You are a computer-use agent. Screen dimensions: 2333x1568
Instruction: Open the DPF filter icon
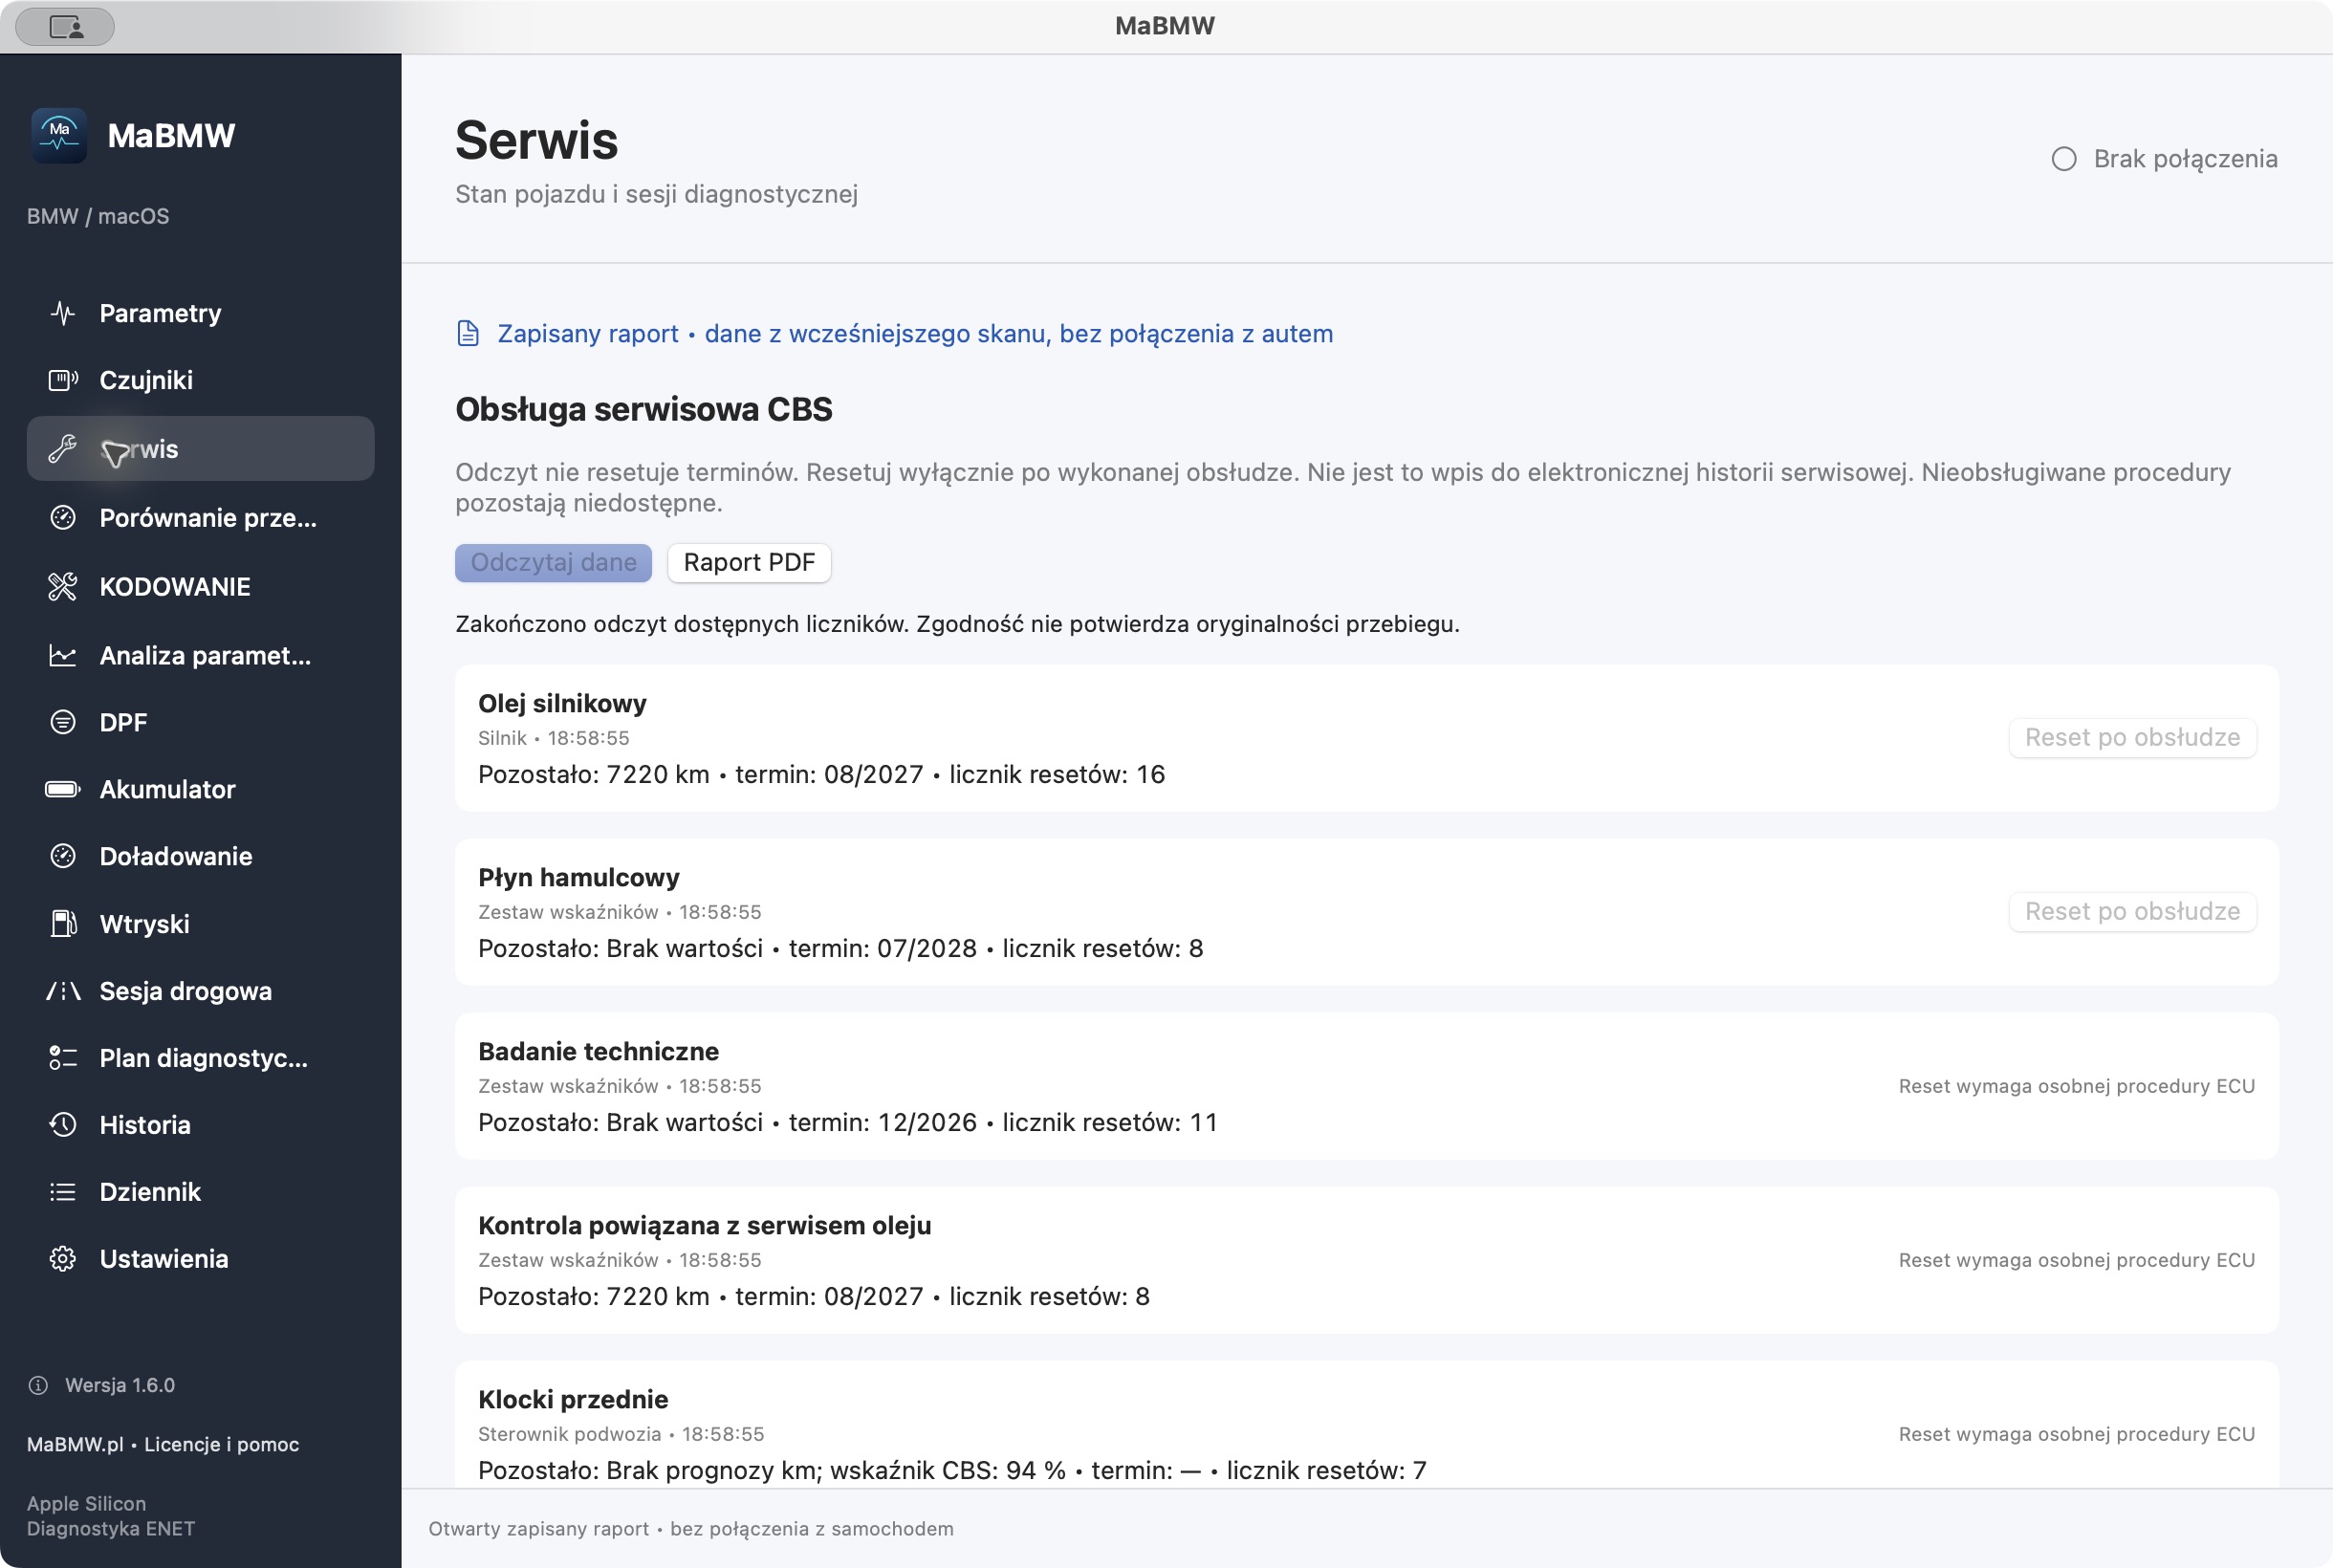62,722
